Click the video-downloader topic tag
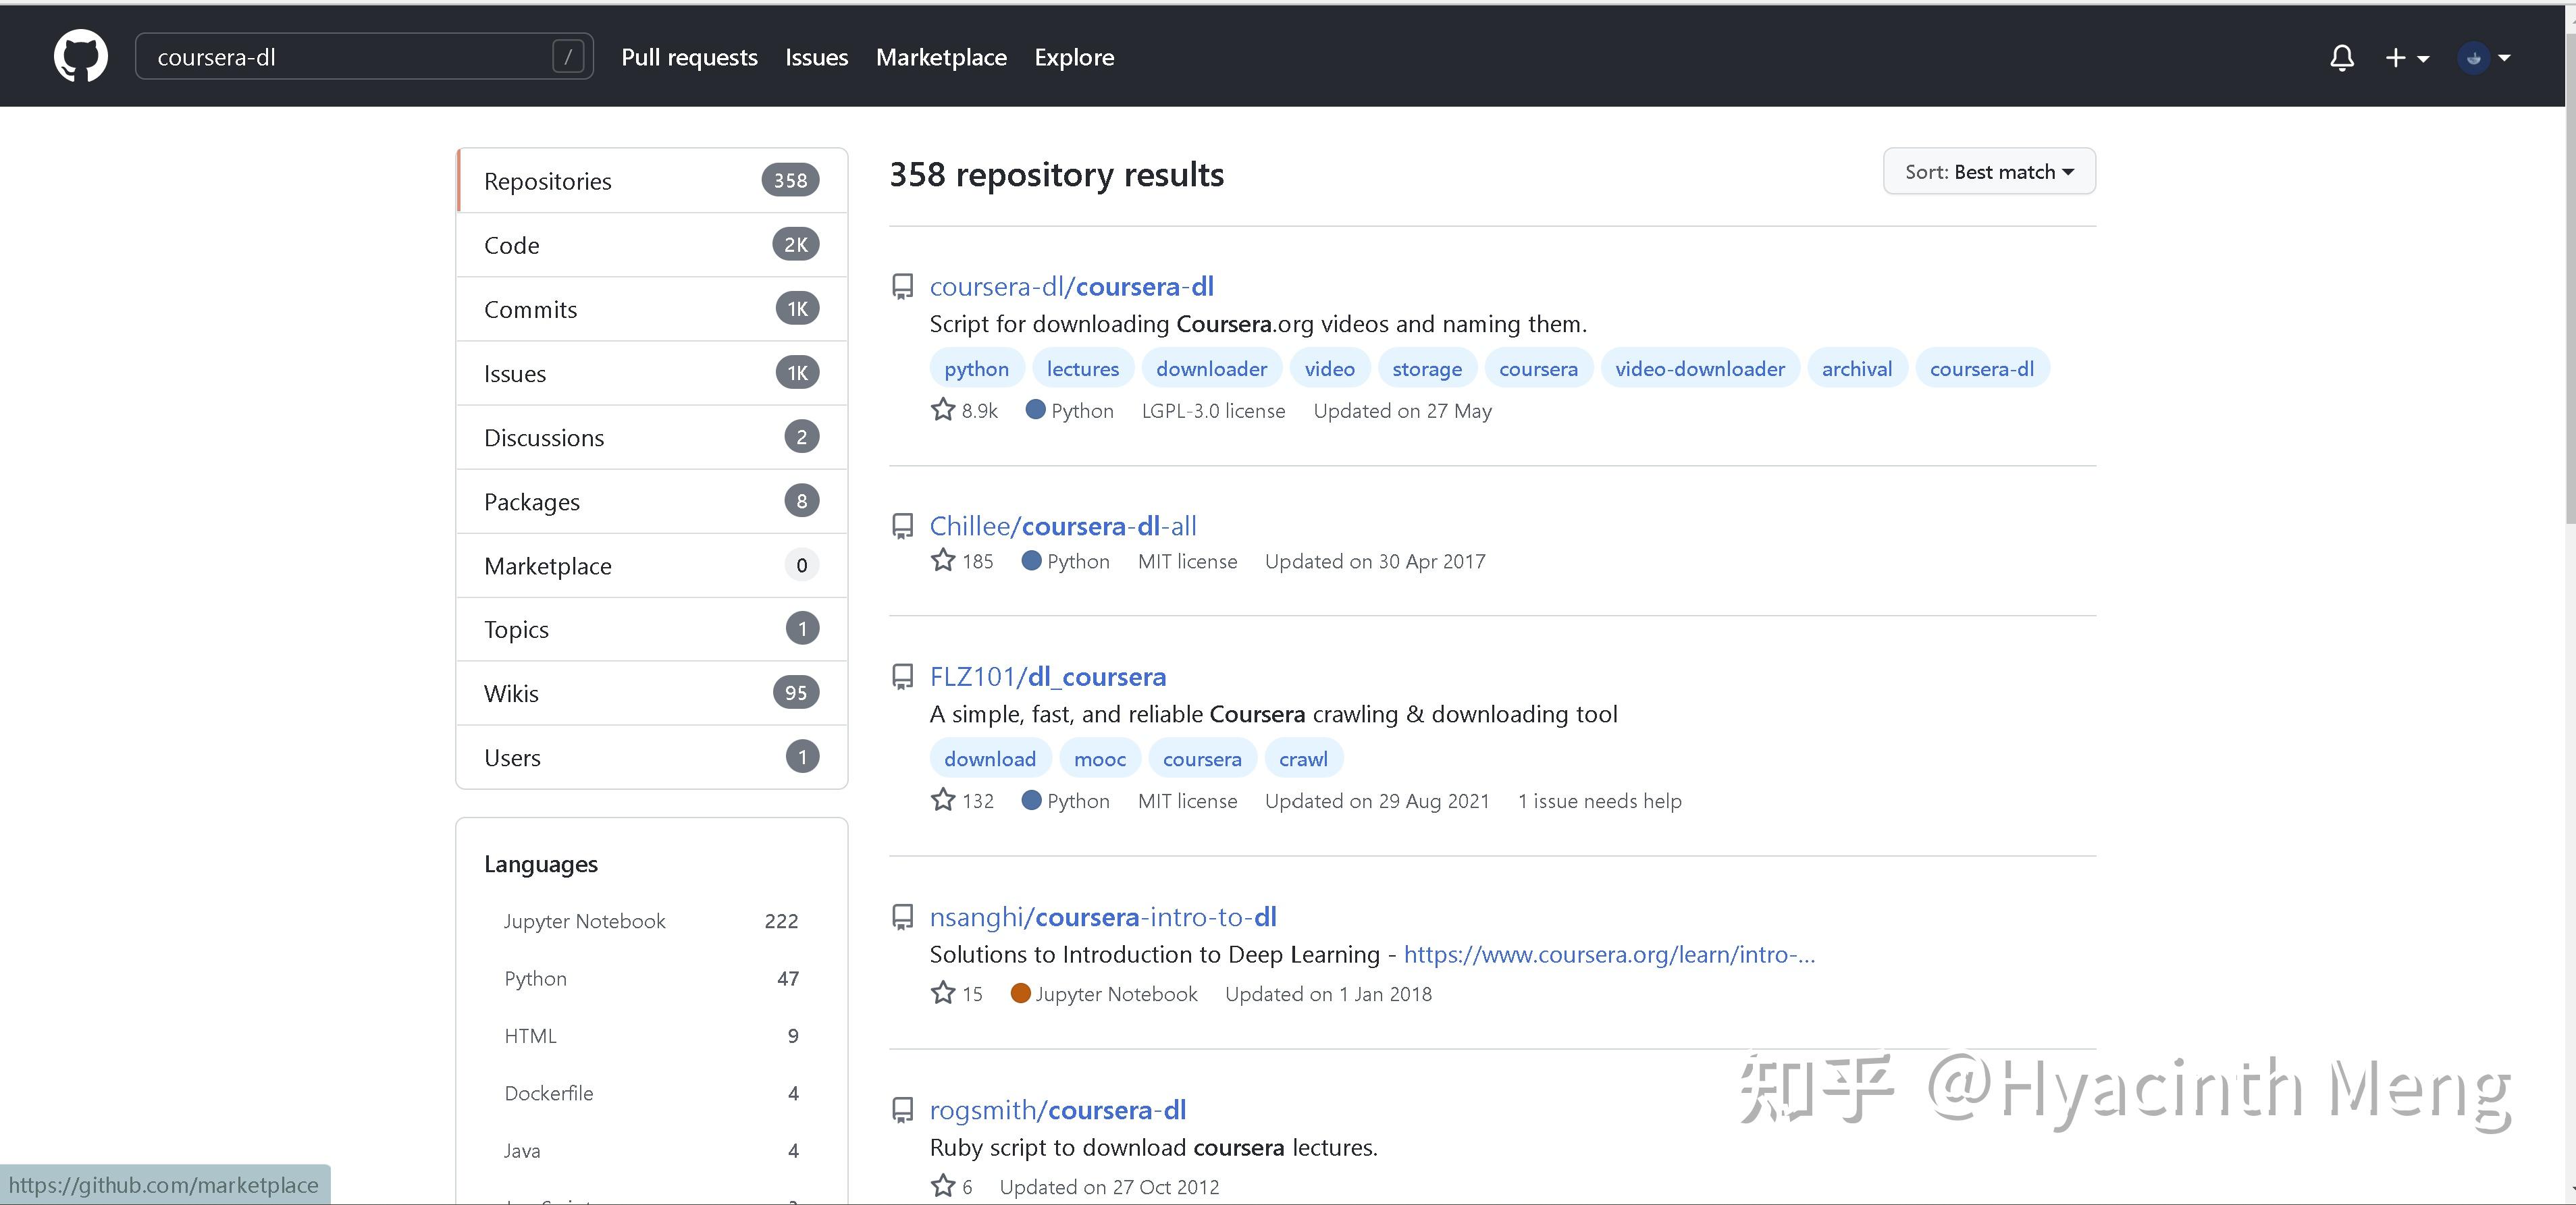The width and height of the screenshot is (2576, 1205). click(x=1700, y=369)
